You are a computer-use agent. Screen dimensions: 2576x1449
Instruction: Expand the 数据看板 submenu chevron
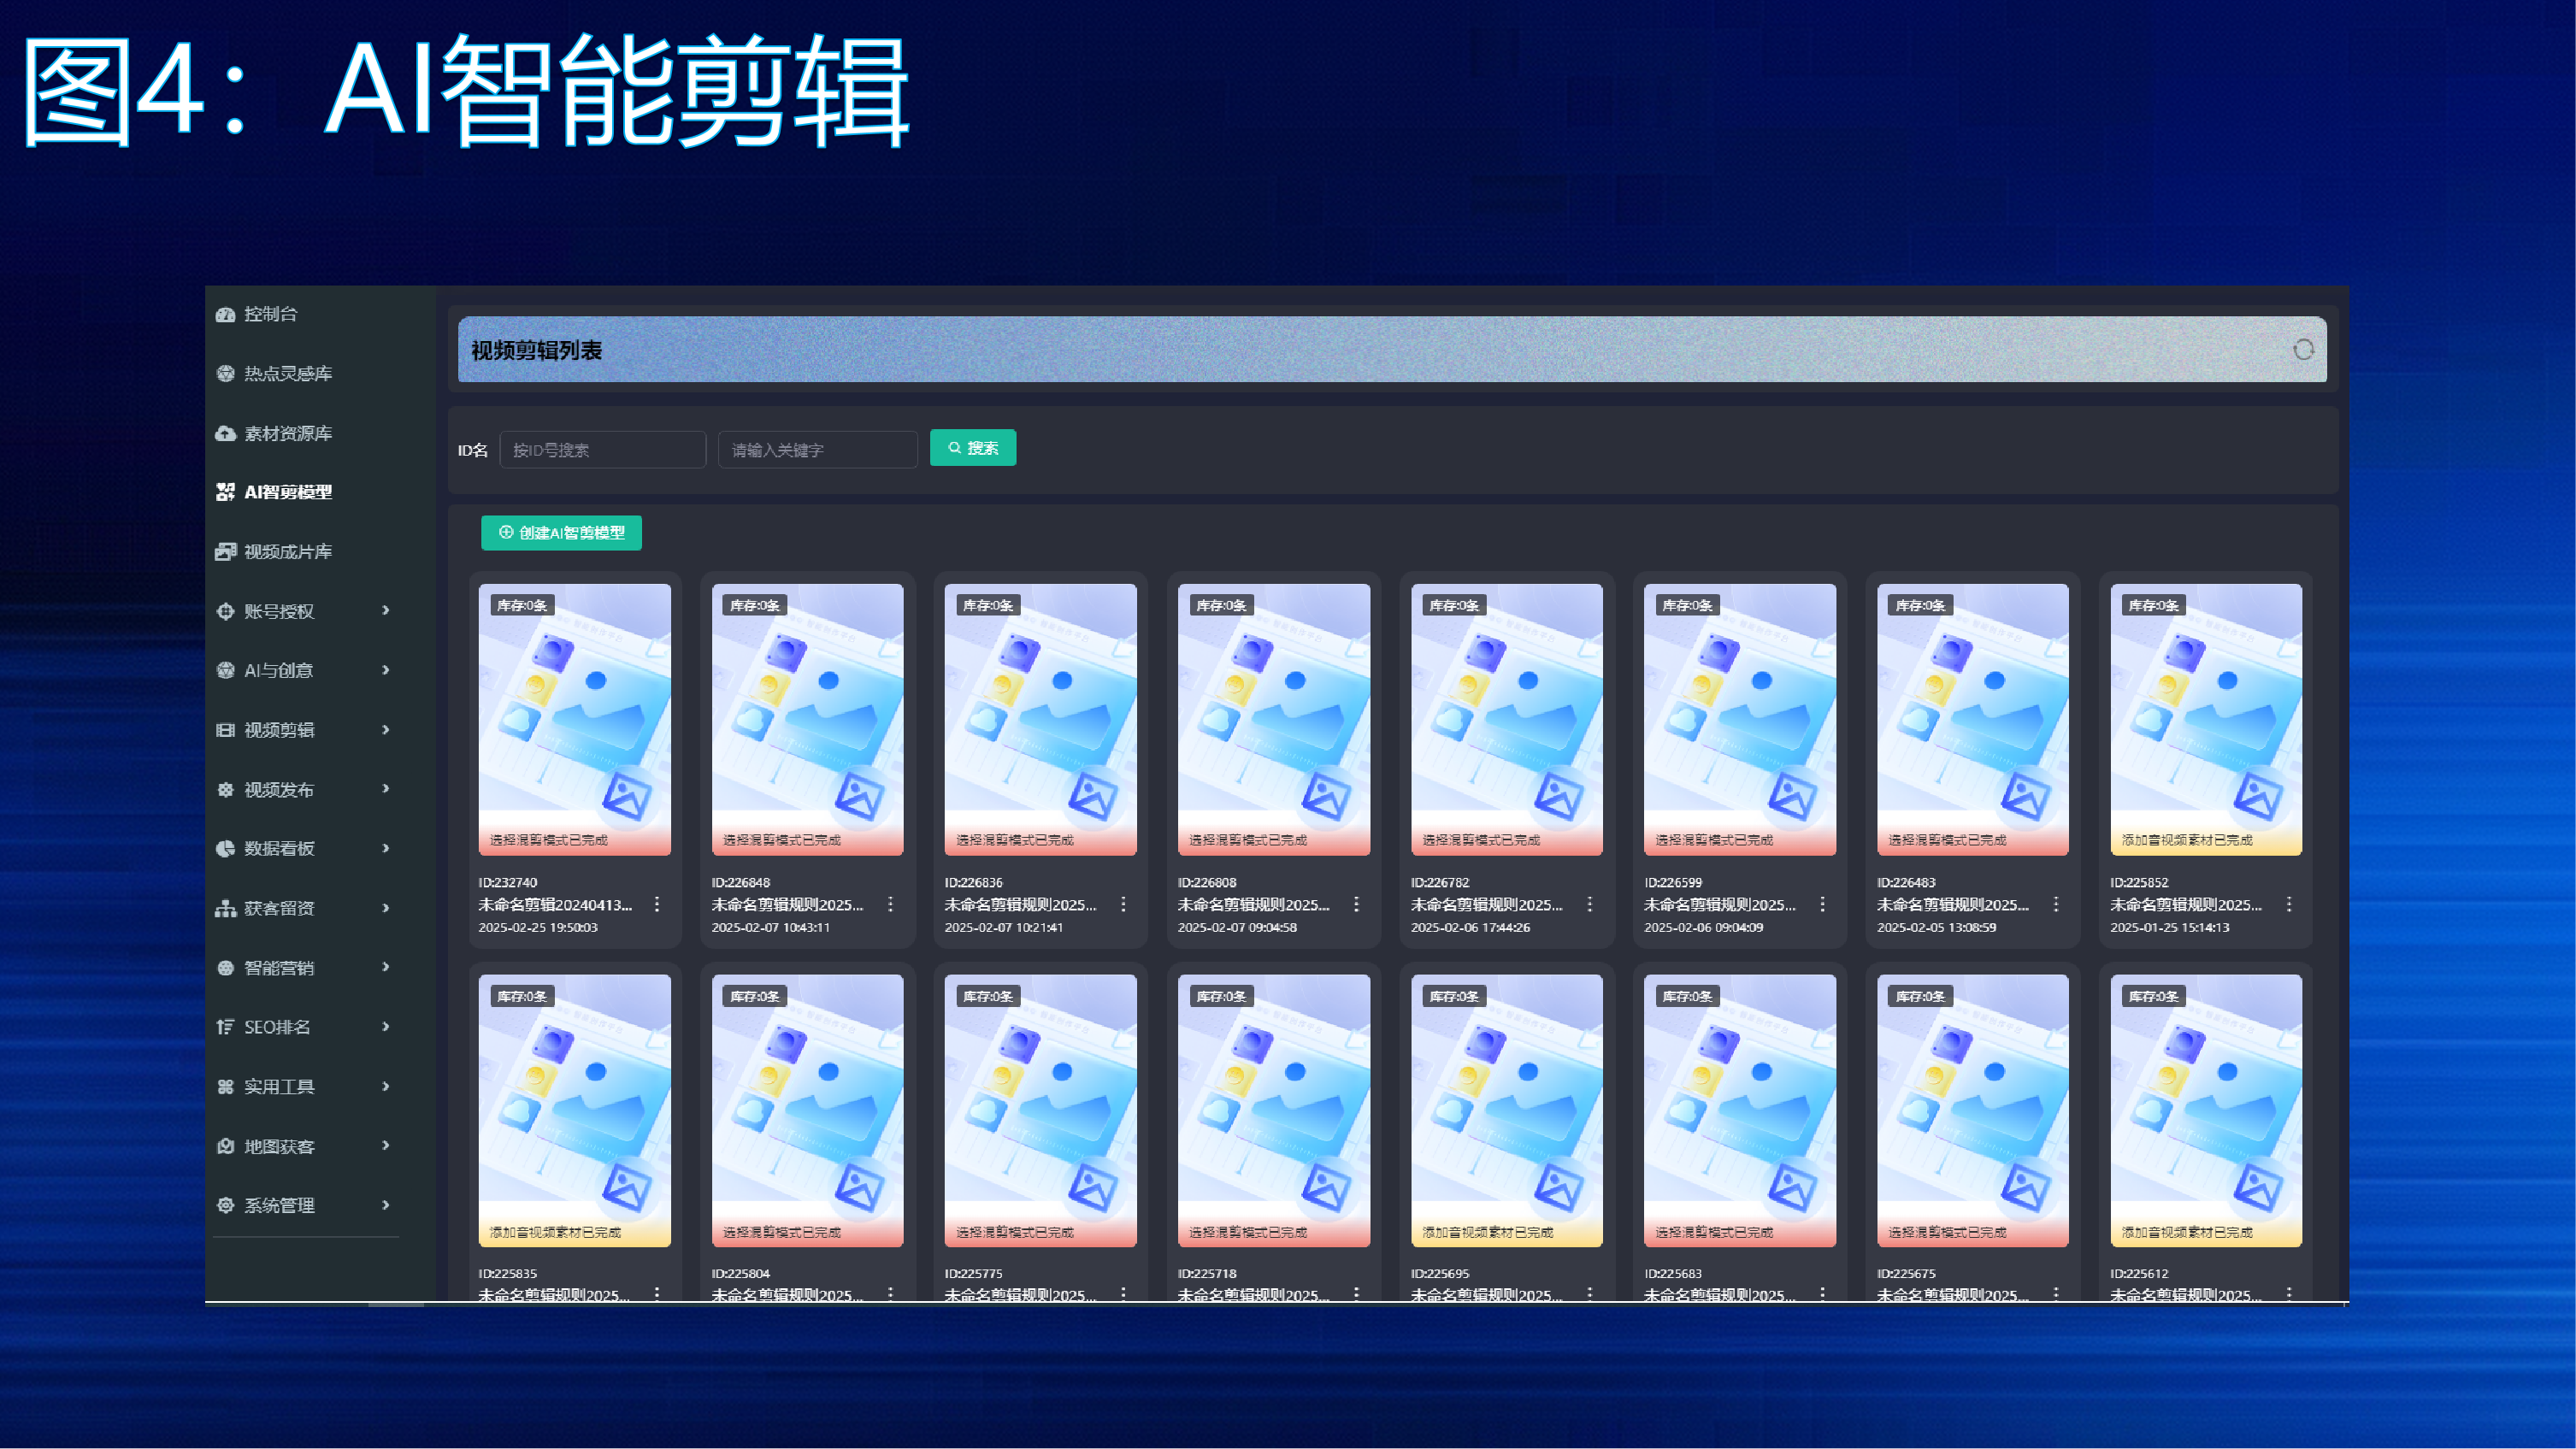(x=386, y=848)
